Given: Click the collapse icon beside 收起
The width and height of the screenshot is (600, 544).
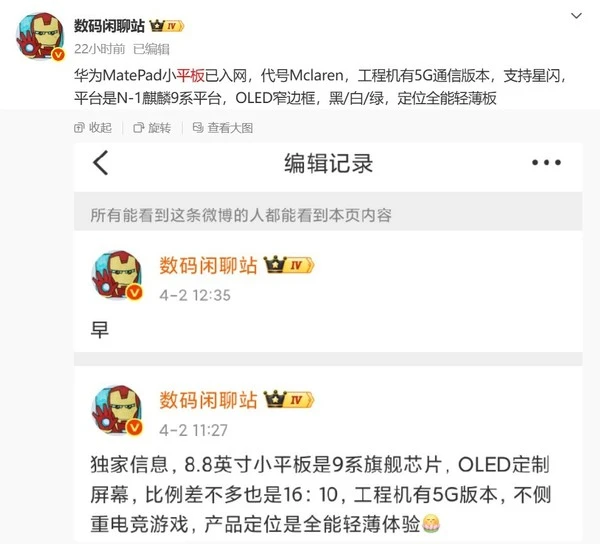Looking at the screenshot, I should pos(79,128).
